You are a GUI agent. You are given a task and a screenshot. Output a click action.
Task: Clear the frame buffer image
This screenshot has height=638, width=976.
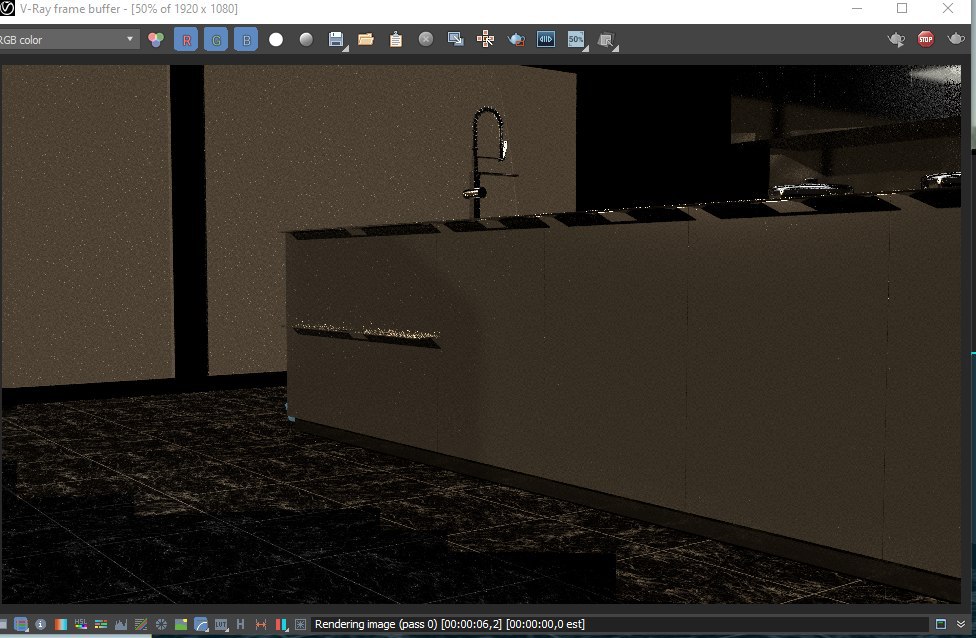(x=426, y=40)
